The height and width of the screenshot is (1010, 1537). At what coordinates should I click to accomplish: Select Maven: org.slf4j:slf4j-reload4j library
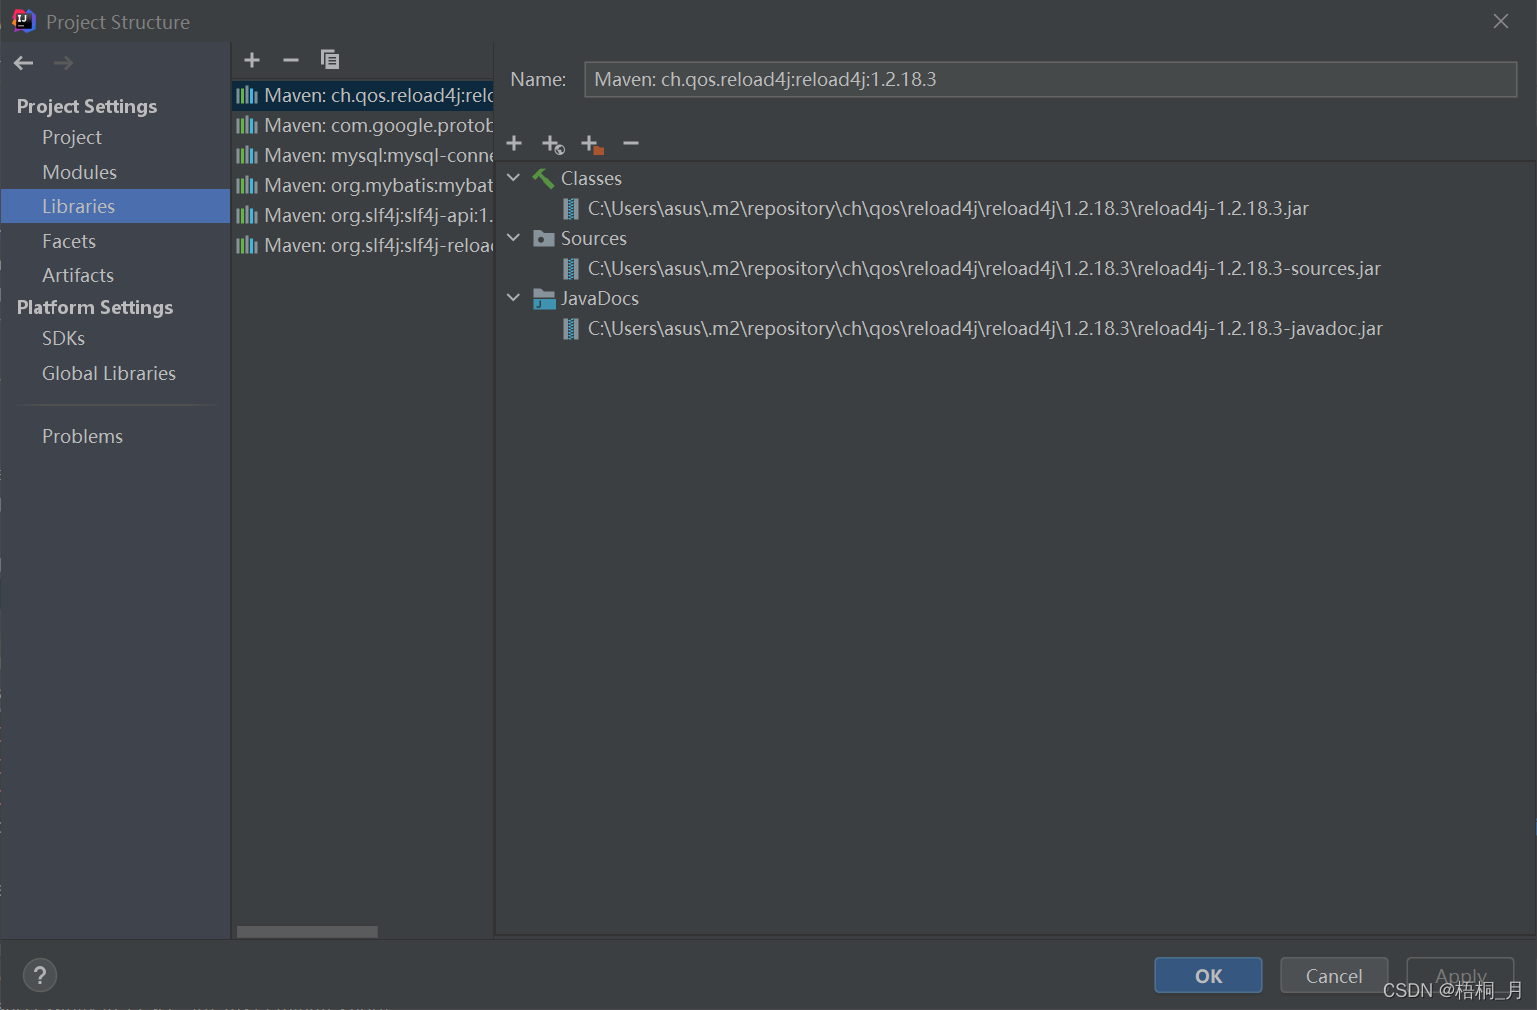363,245
